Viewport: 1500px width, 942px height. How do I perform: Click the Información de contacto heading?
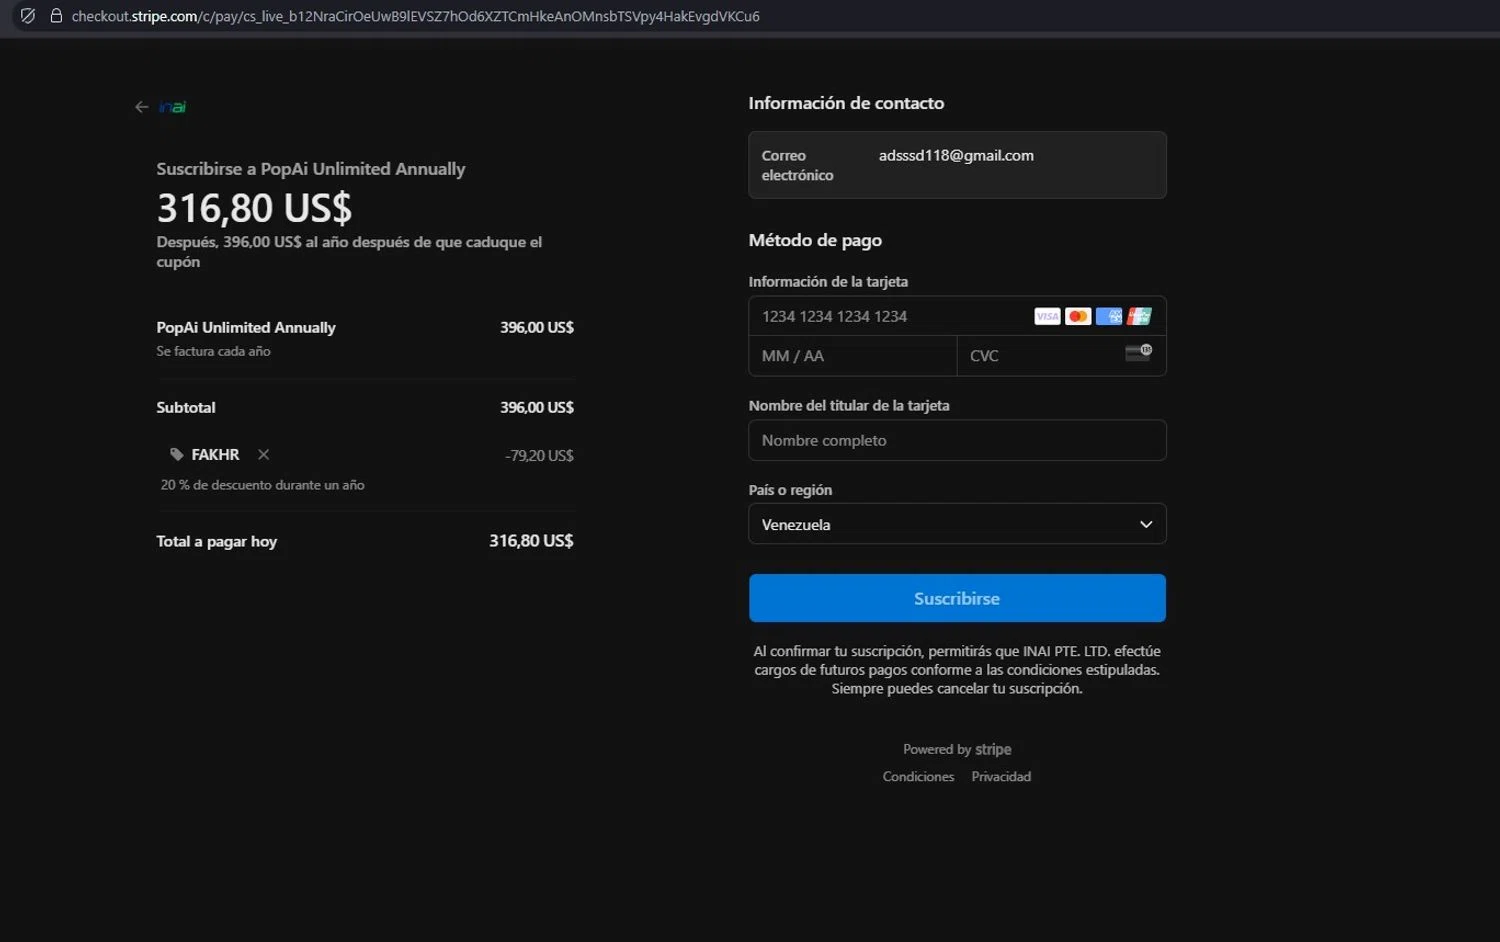[x=846, y=103]
